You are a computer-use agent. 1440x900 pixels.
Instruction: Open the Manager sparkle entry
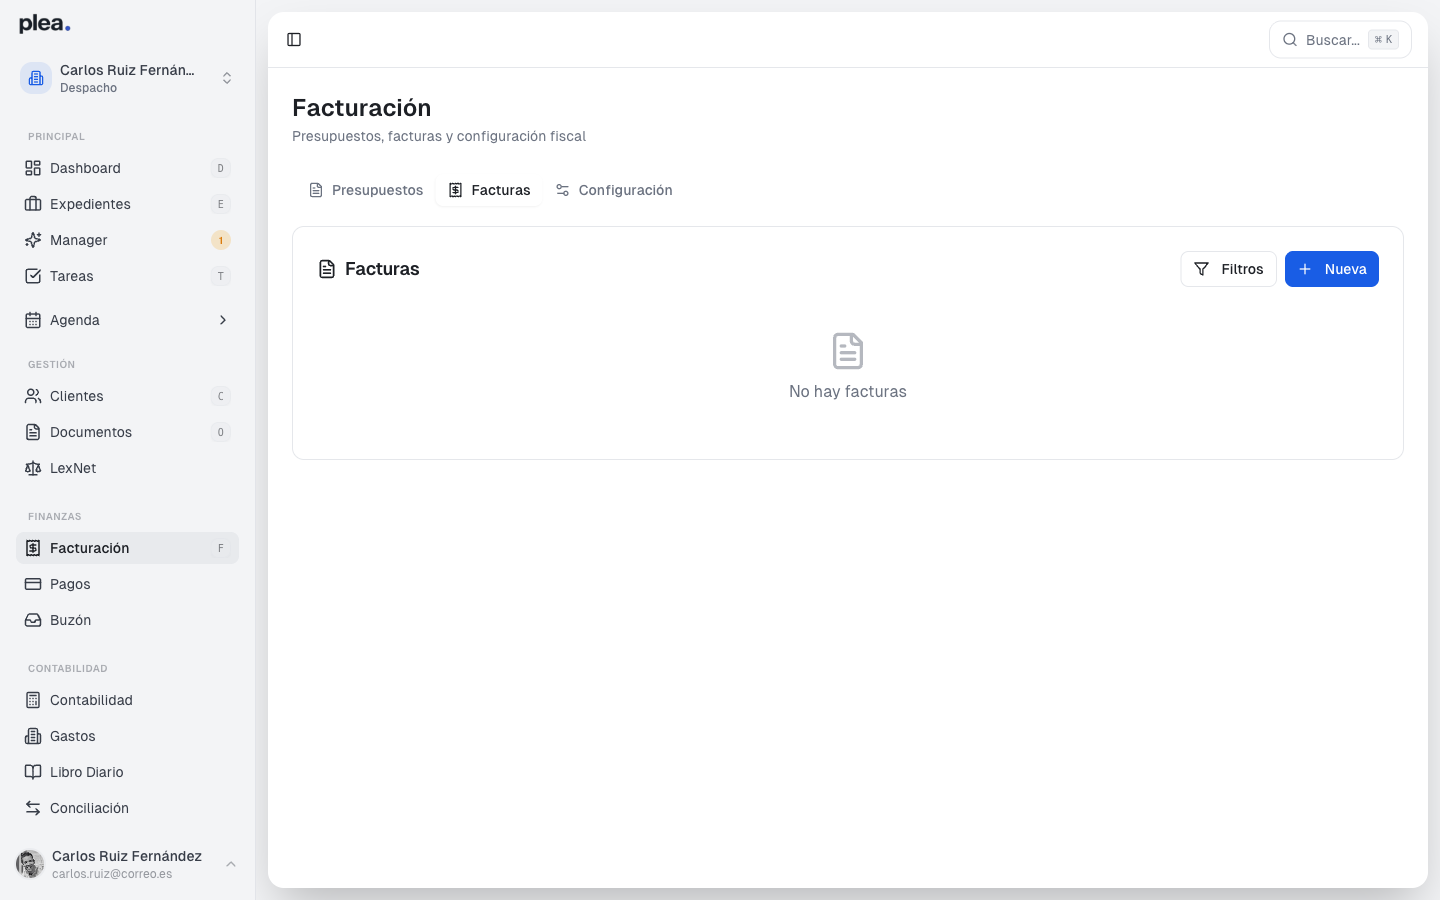tap(127, 240)
